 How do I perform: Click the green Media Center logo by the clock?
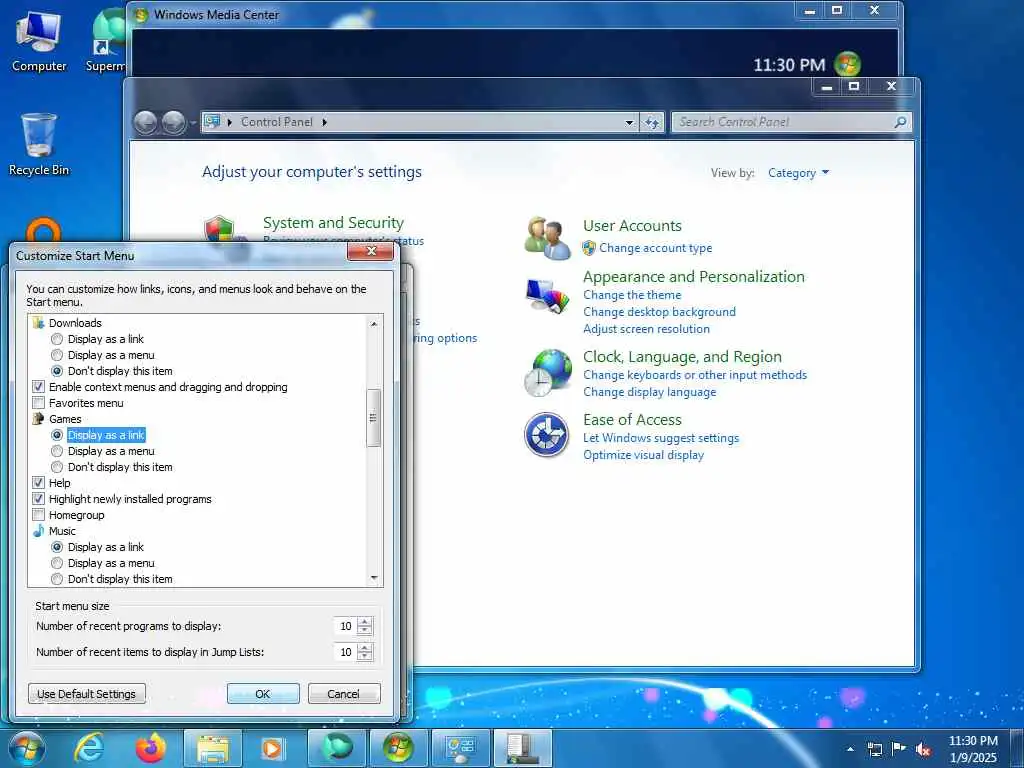point(847,64)
